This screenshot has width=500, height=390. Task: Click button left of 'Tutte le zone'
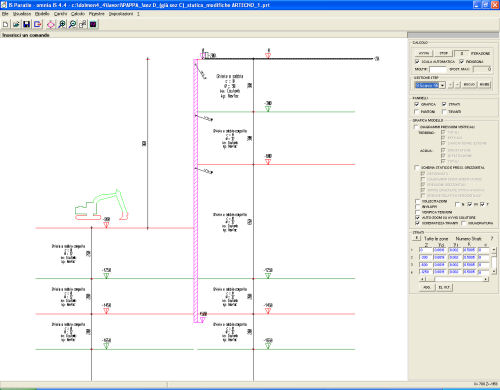tap(417, 238)
